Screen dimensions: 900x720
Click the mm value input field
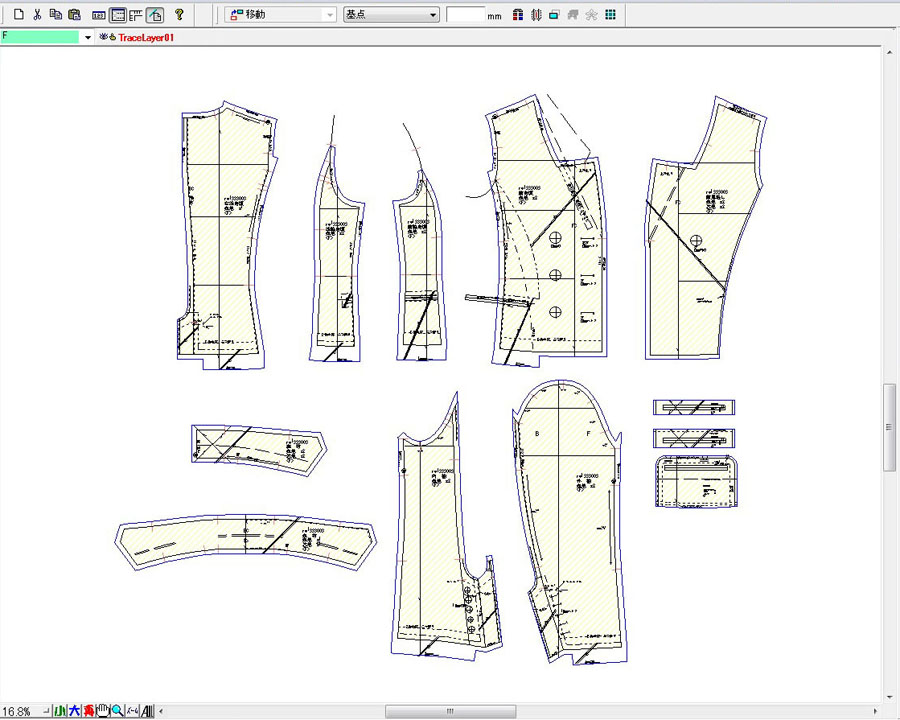465,15
